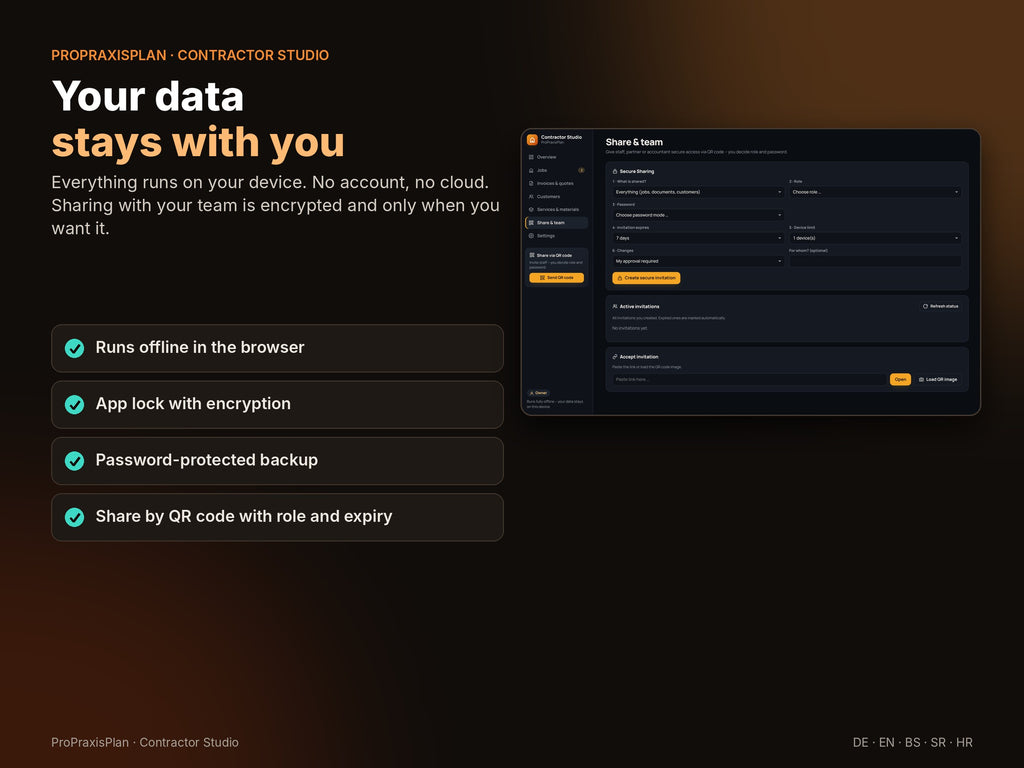
Task: Click the orange Contractor Studio home logo
Action: click(x=532, y=140)
